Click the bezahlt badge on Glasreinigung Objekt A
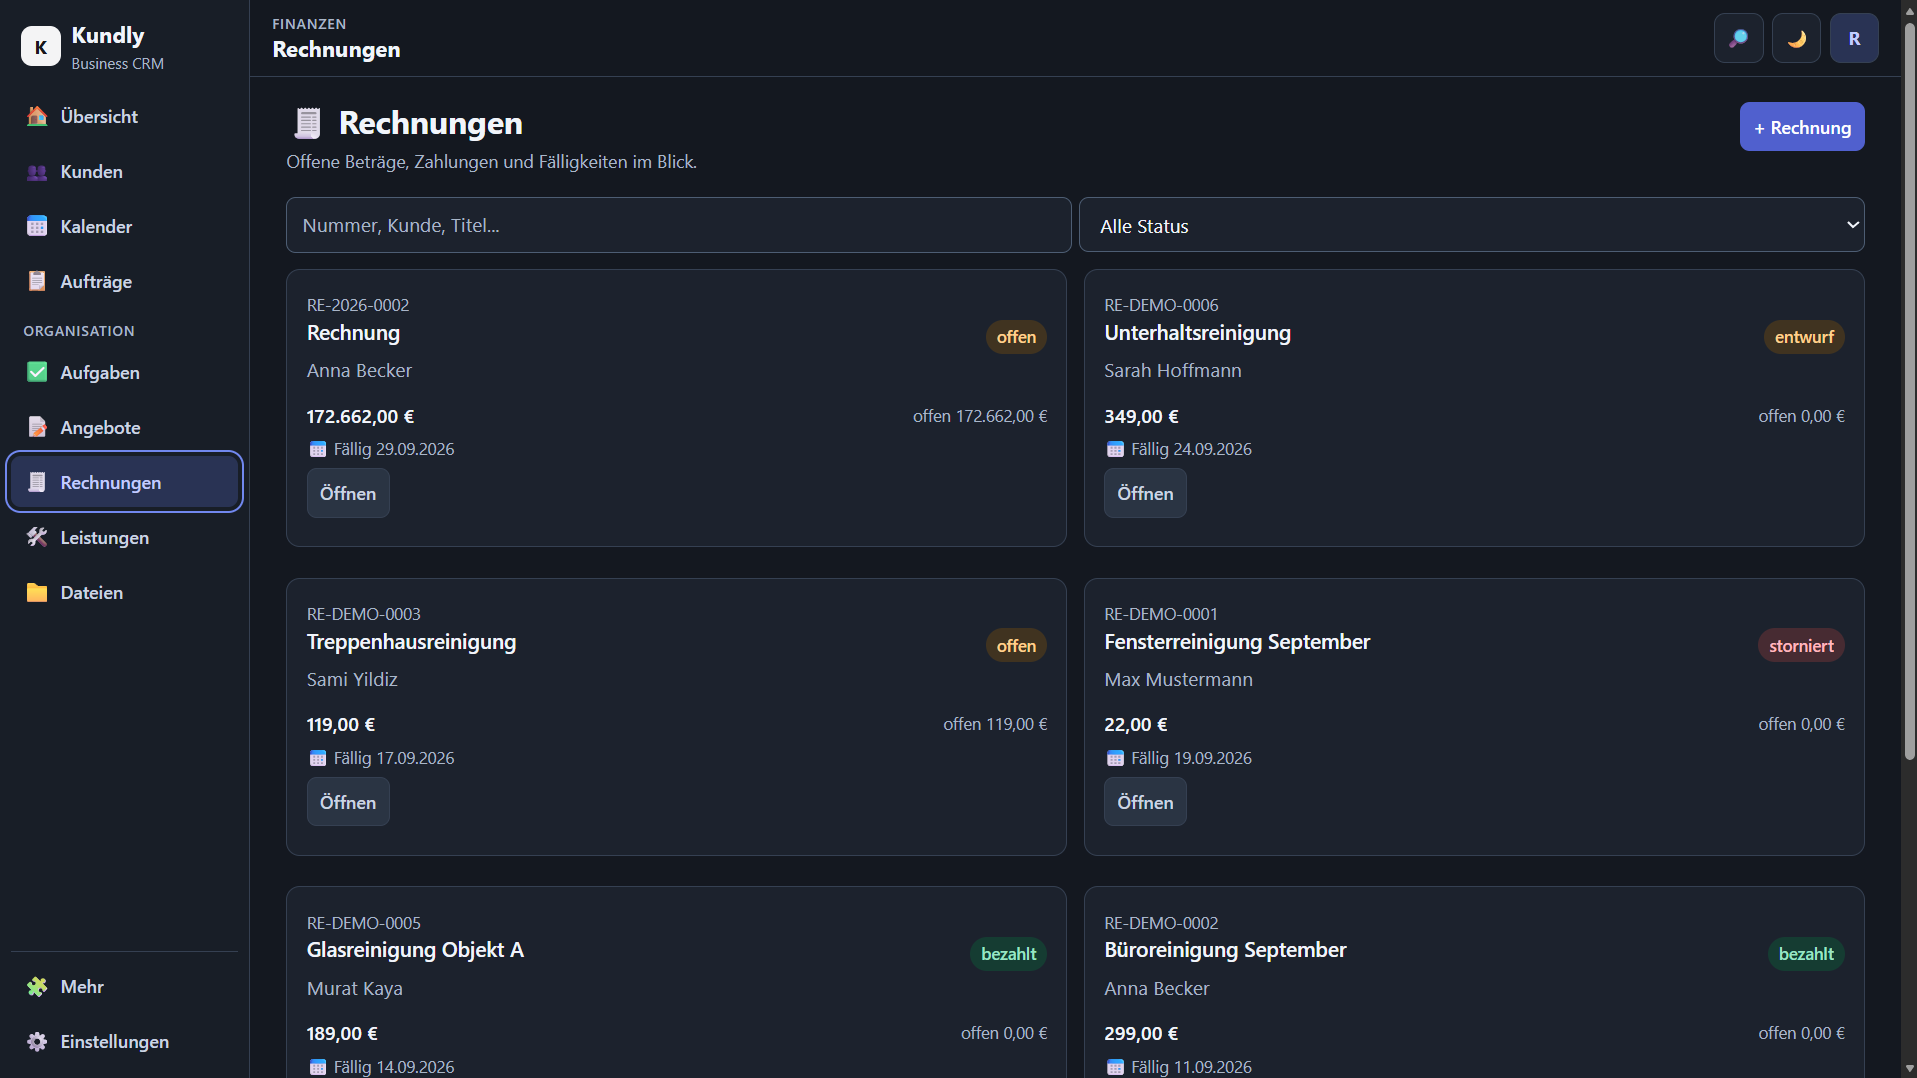 click(1008, 954)
